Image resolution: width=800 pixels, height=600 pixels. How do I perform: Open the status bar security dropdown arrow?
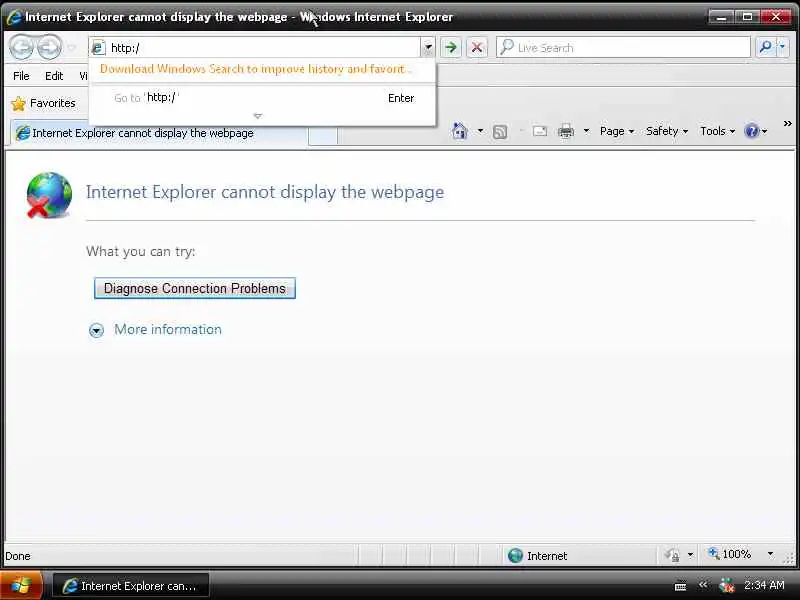point(690,555)
